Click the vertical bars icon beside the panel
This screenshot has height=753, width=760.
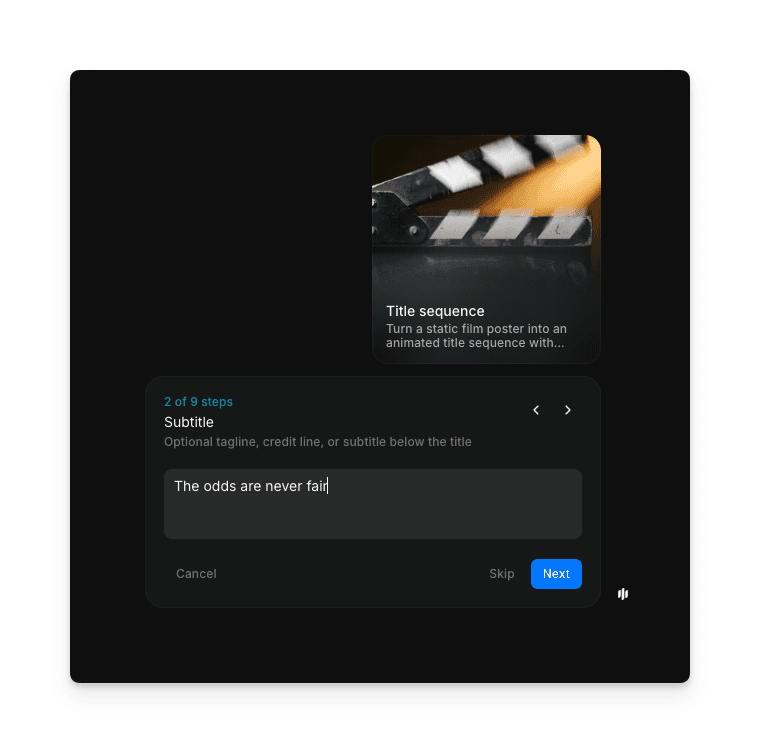[x=623, y=594]
